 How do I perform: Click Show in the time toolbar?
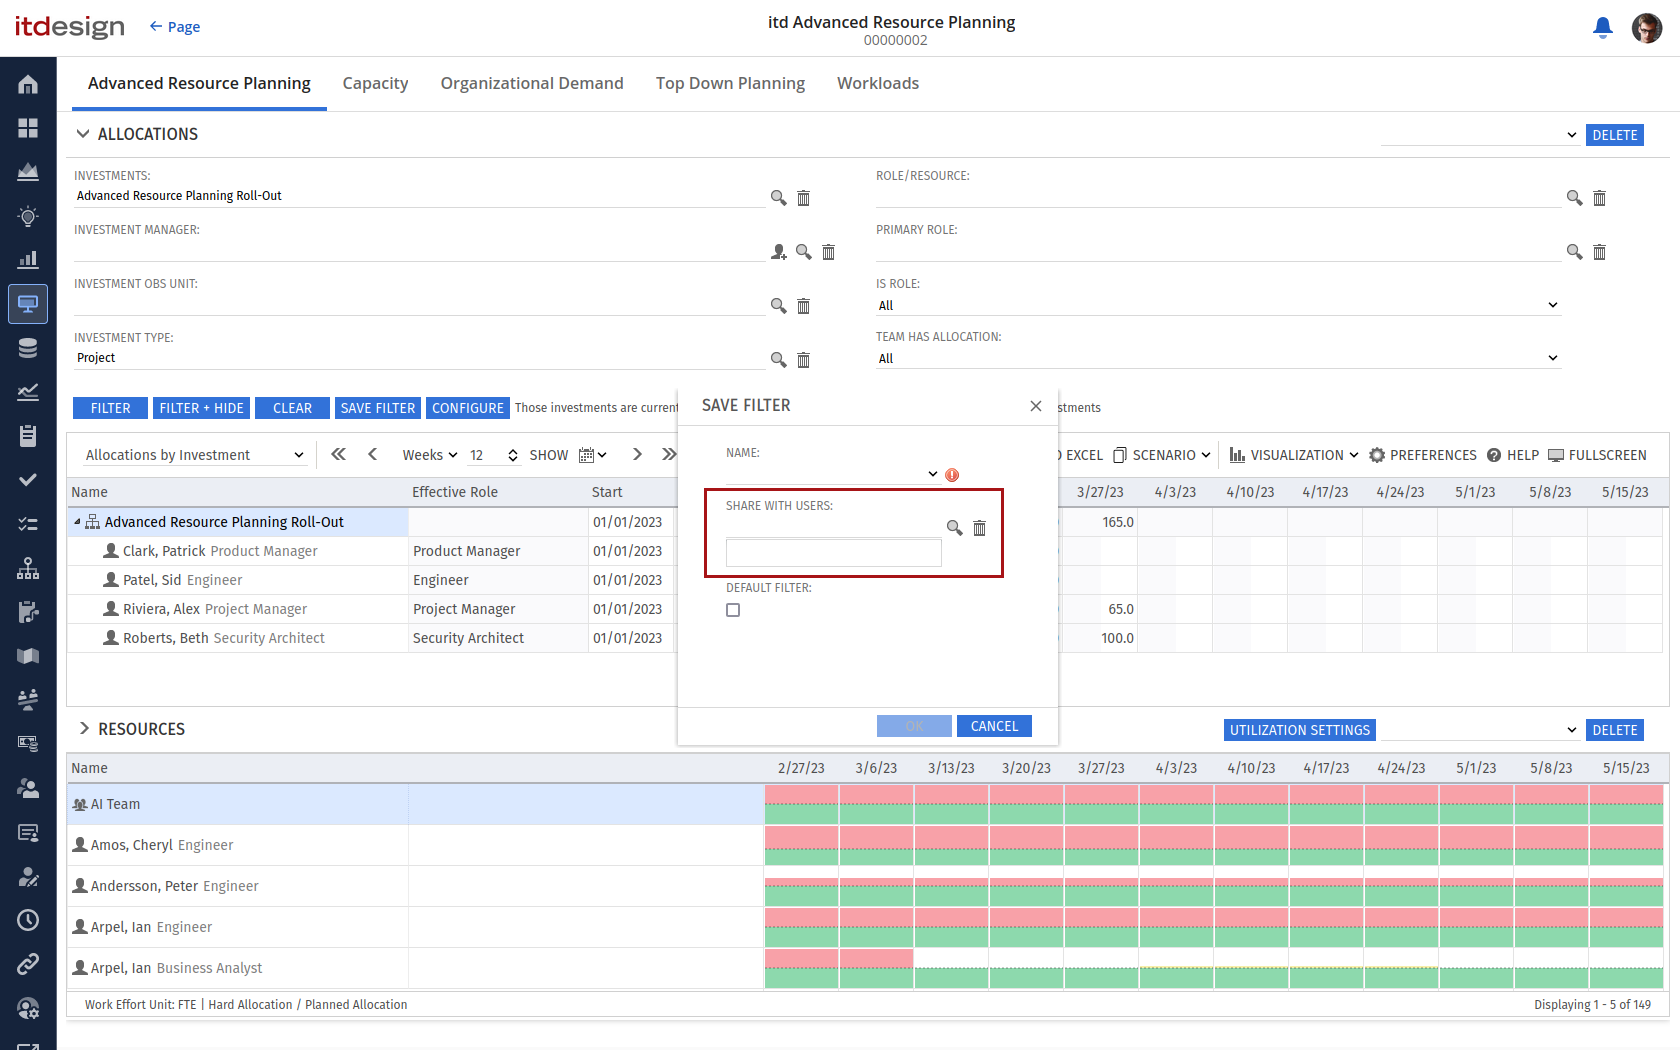tap(548, 455)
